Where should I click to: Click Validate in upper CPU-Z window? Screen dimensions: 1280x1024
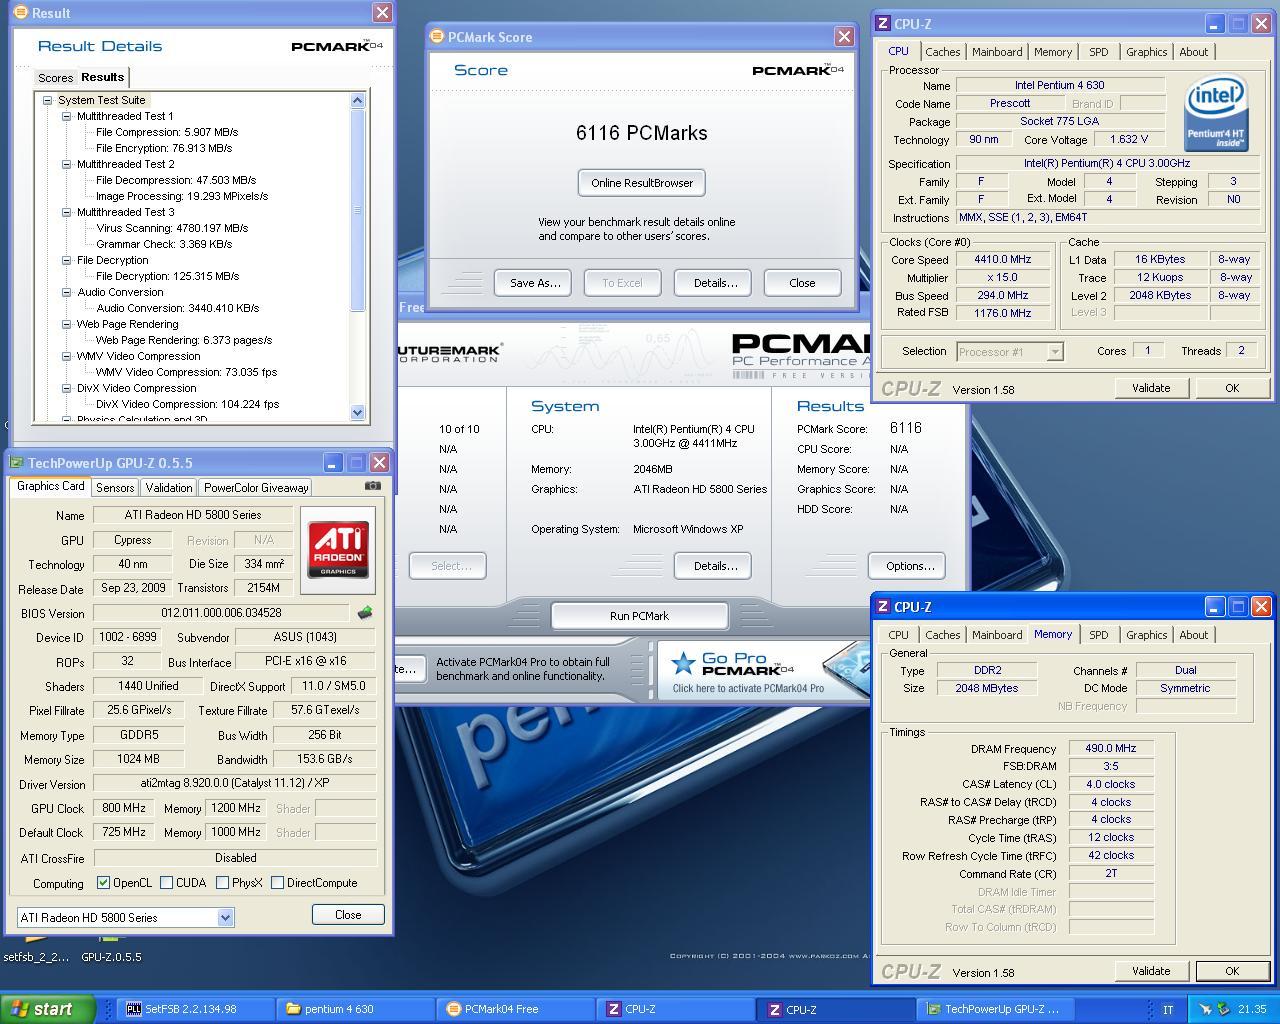coord(1150,388)
